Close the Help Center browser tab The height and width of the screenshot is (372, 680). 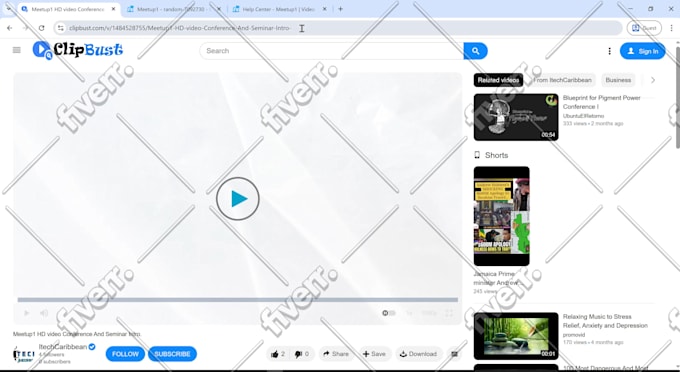point(324,9)
